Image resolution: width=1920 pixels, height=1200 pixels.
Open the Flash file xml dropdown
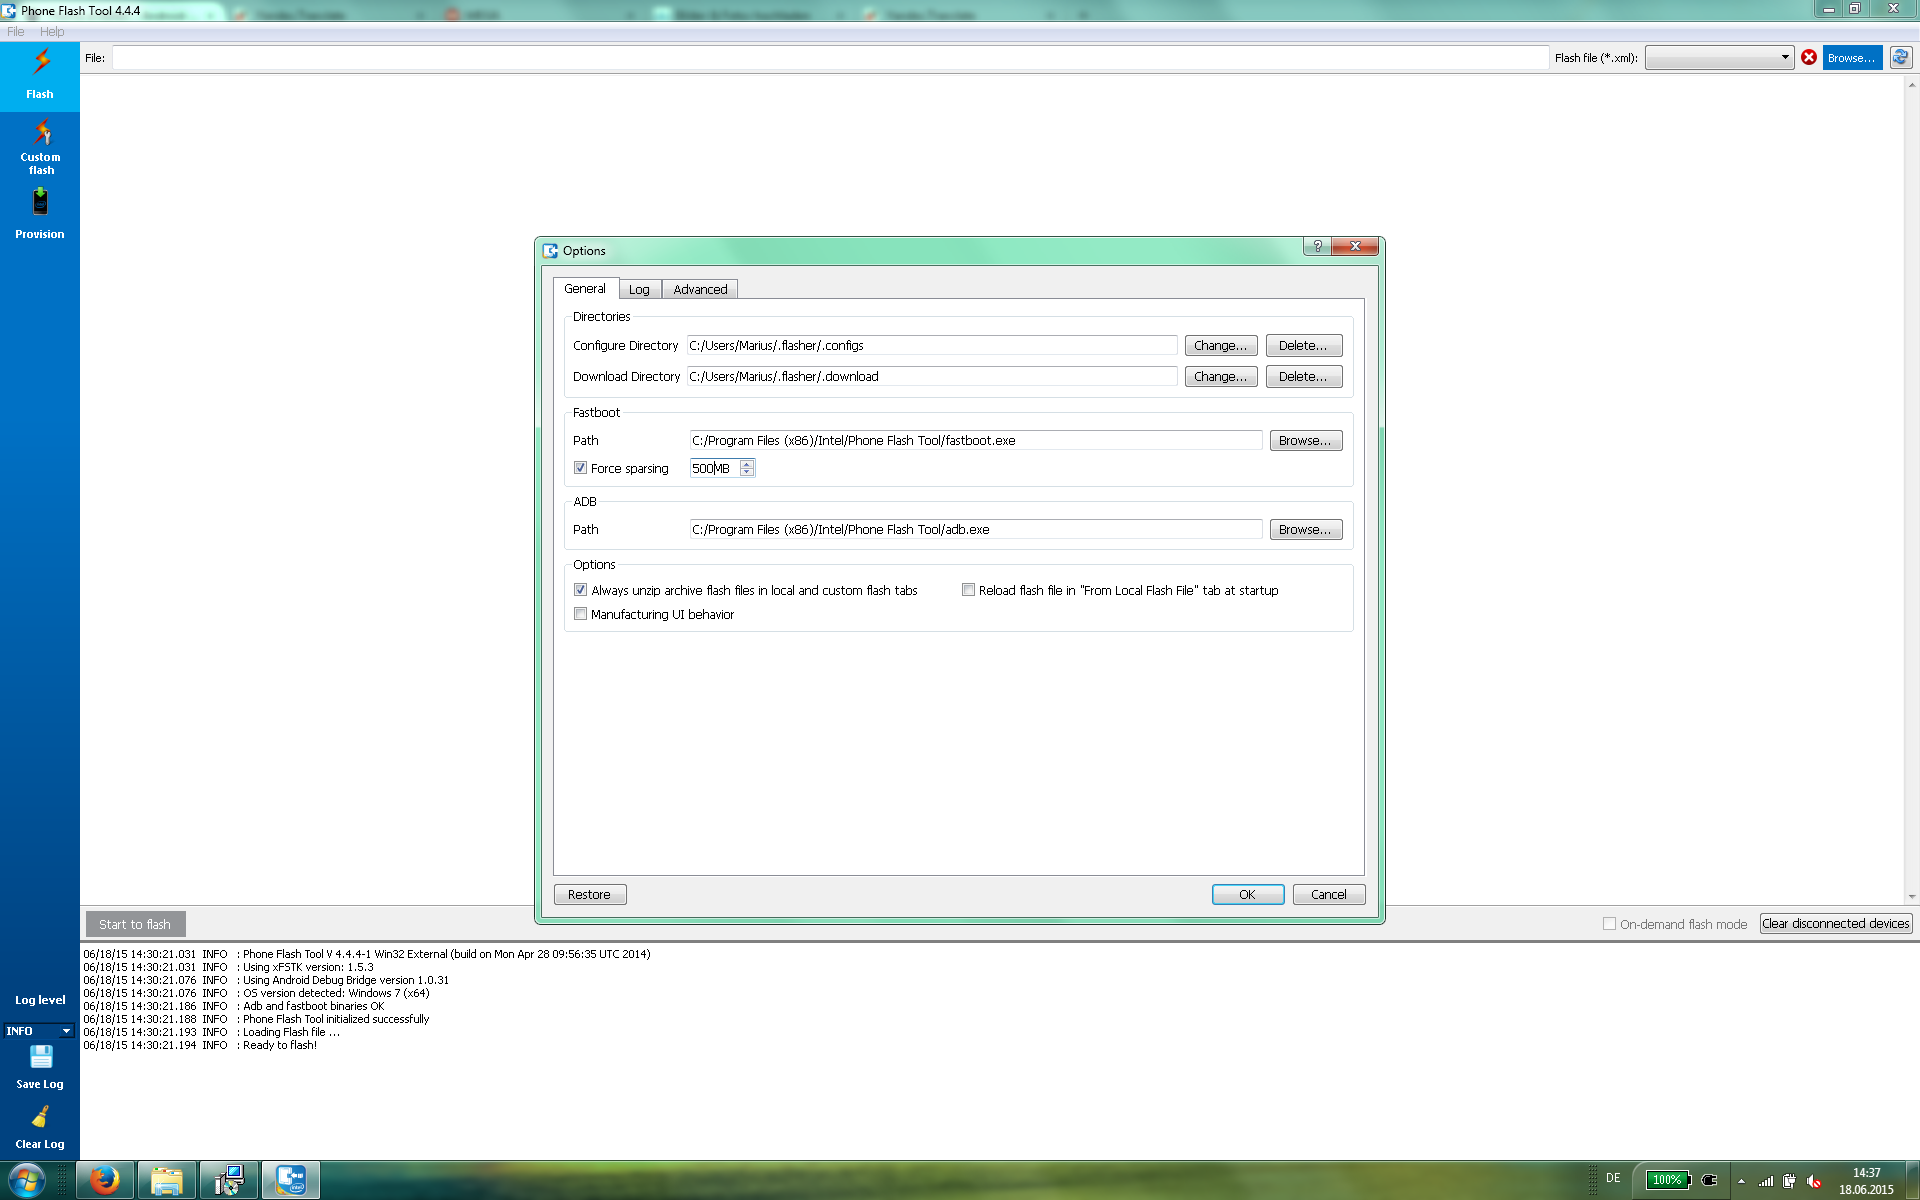coord(1720,58)
